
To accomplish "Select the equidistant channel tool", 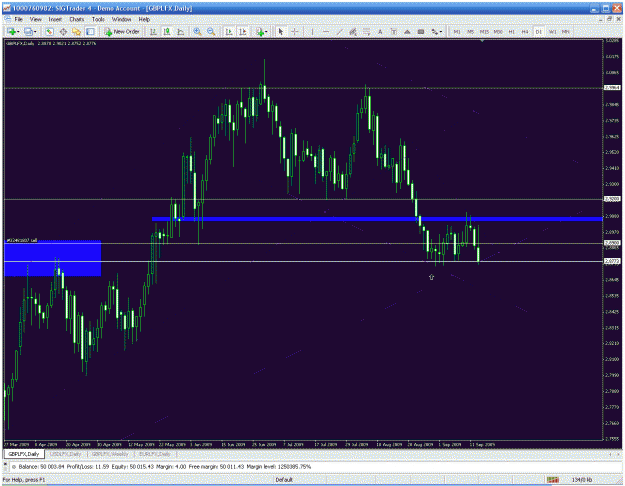I will [x=353, y=32].
